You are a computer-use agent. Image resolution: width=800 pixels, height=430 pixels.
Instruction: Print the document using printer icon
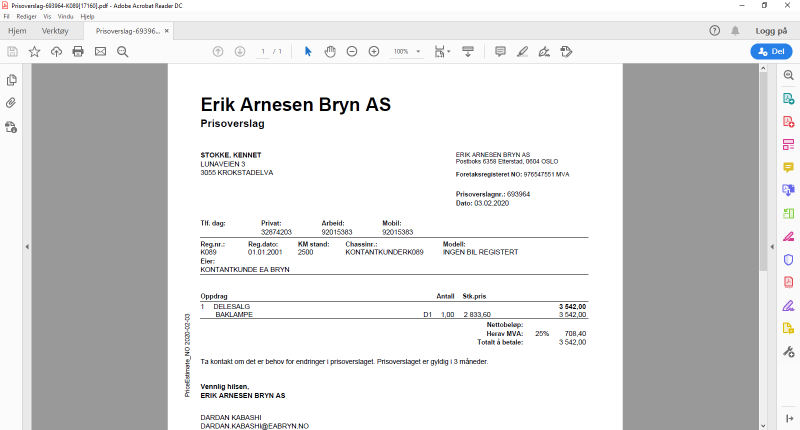[78, 51]
